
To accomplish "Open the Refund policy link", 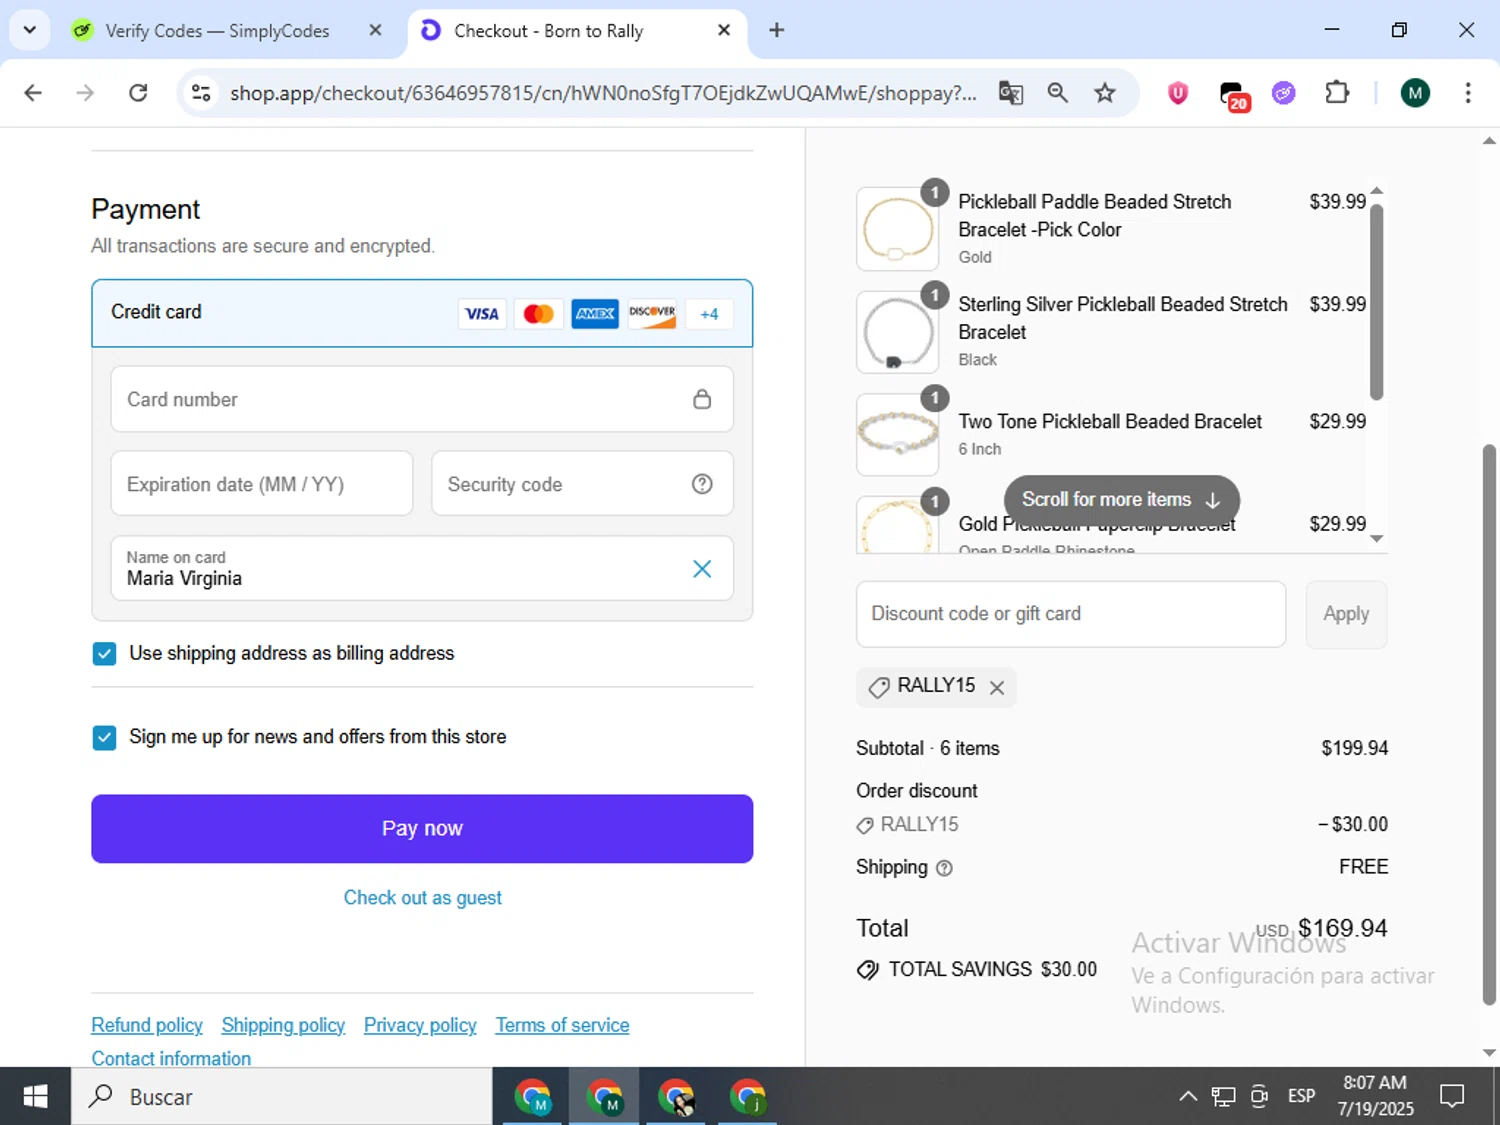I will tap(147, 1025).
